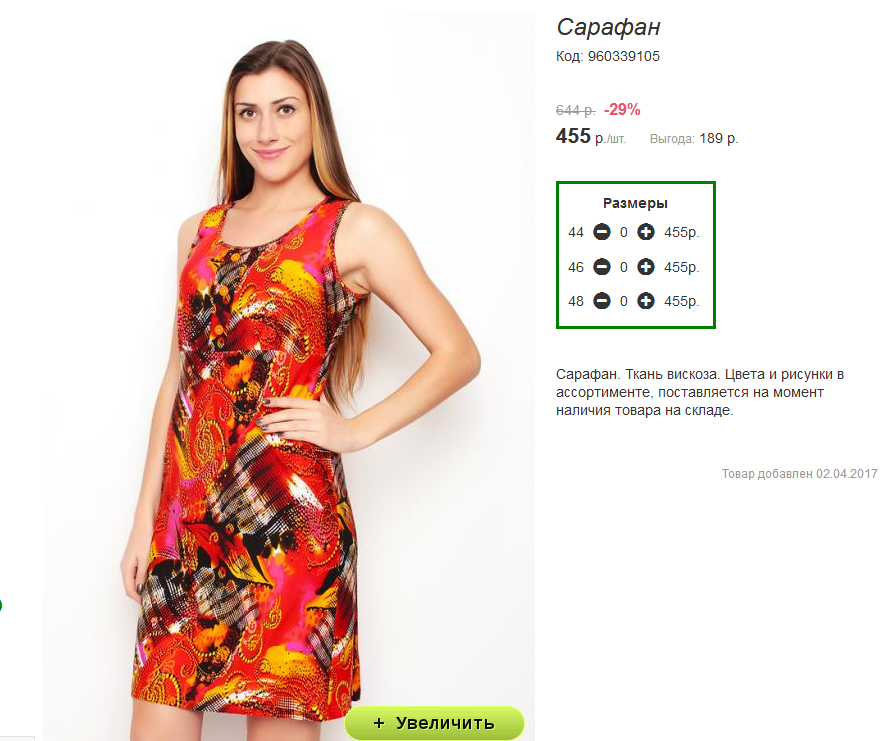
Task: Click the Сарафан product title
Action: [608, 27]
